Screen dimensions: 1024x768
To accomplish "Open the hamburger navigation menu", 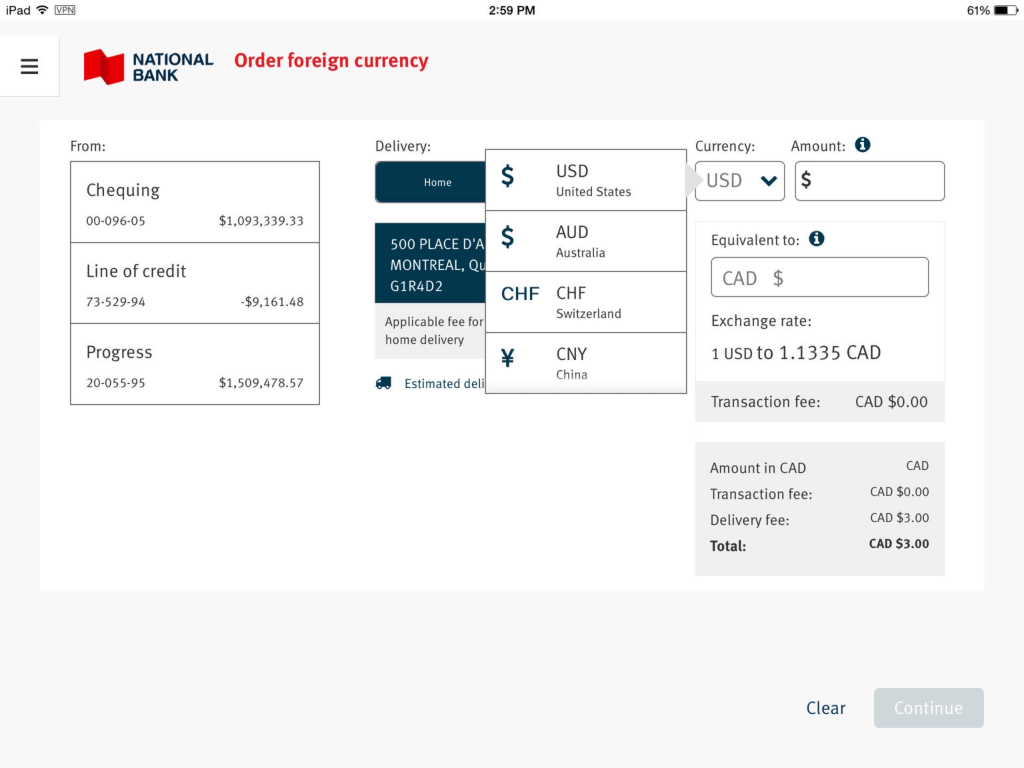I will 29,66.
